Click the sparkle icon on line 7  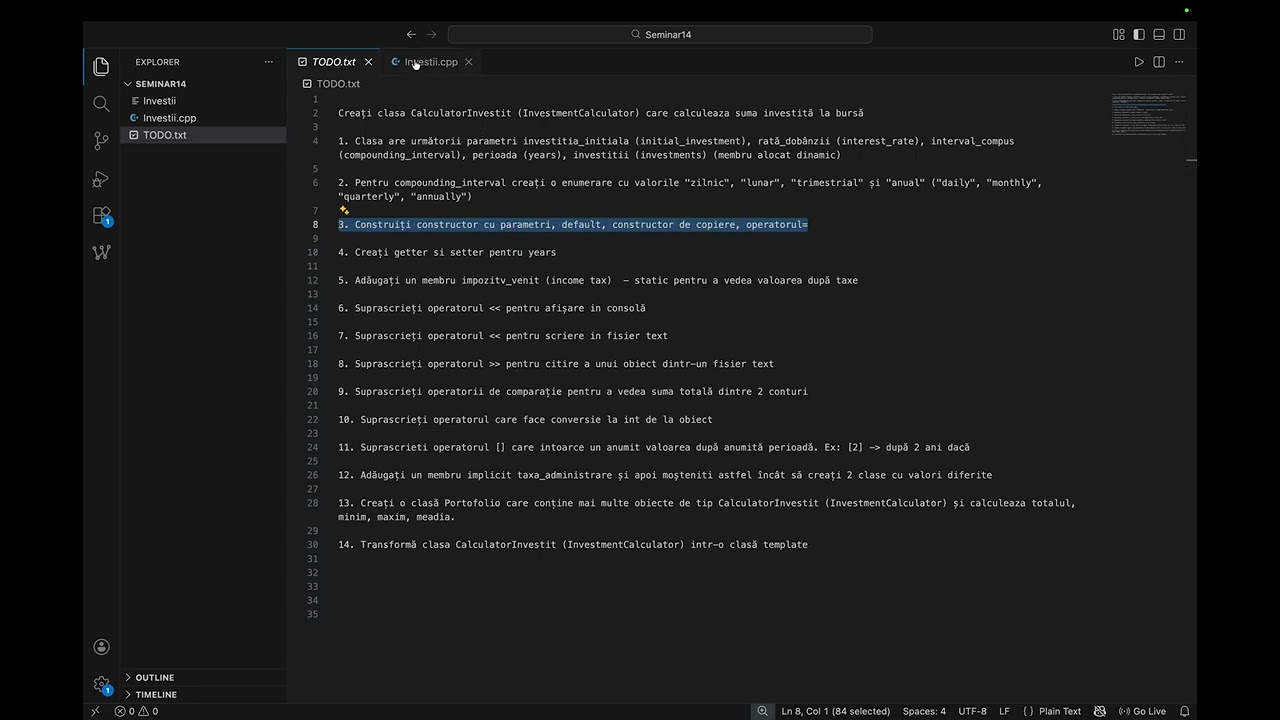click(x=344, y=210)
